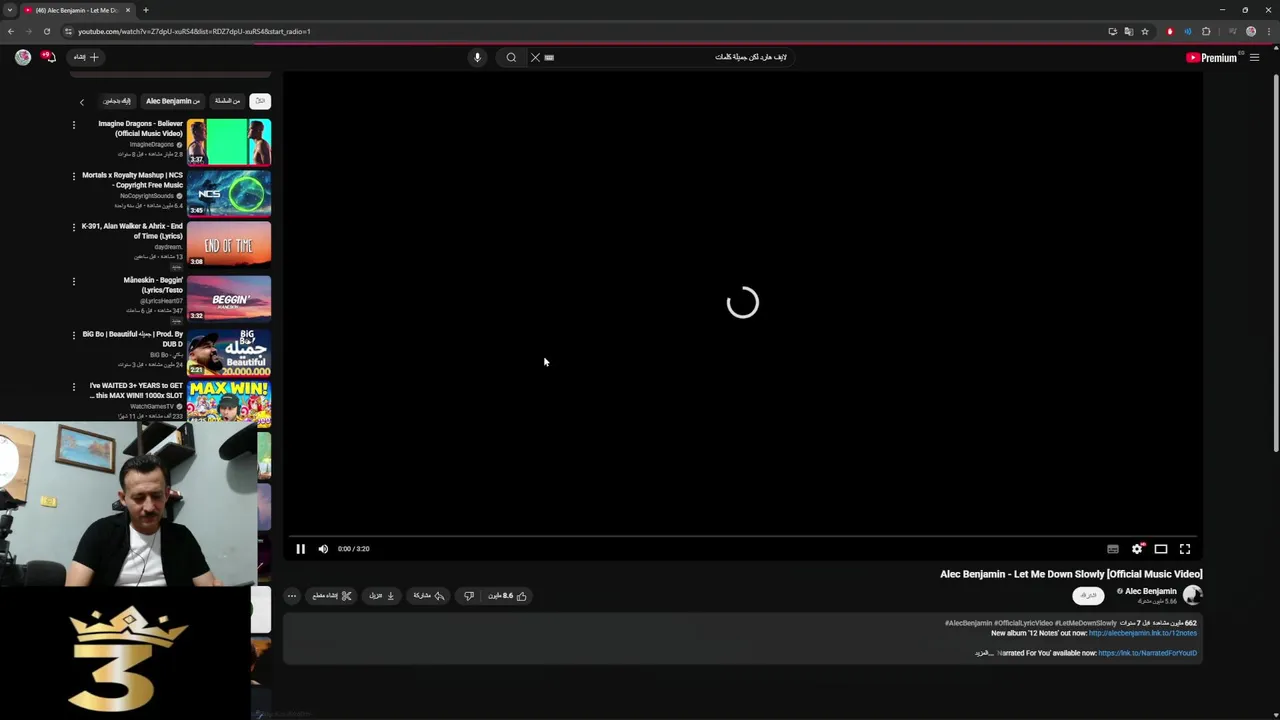The height and width of the screenshot is (720, 1280).
Task: Click the #LetMeDownSlowly hashtag
Action: tap(1086, 623)
